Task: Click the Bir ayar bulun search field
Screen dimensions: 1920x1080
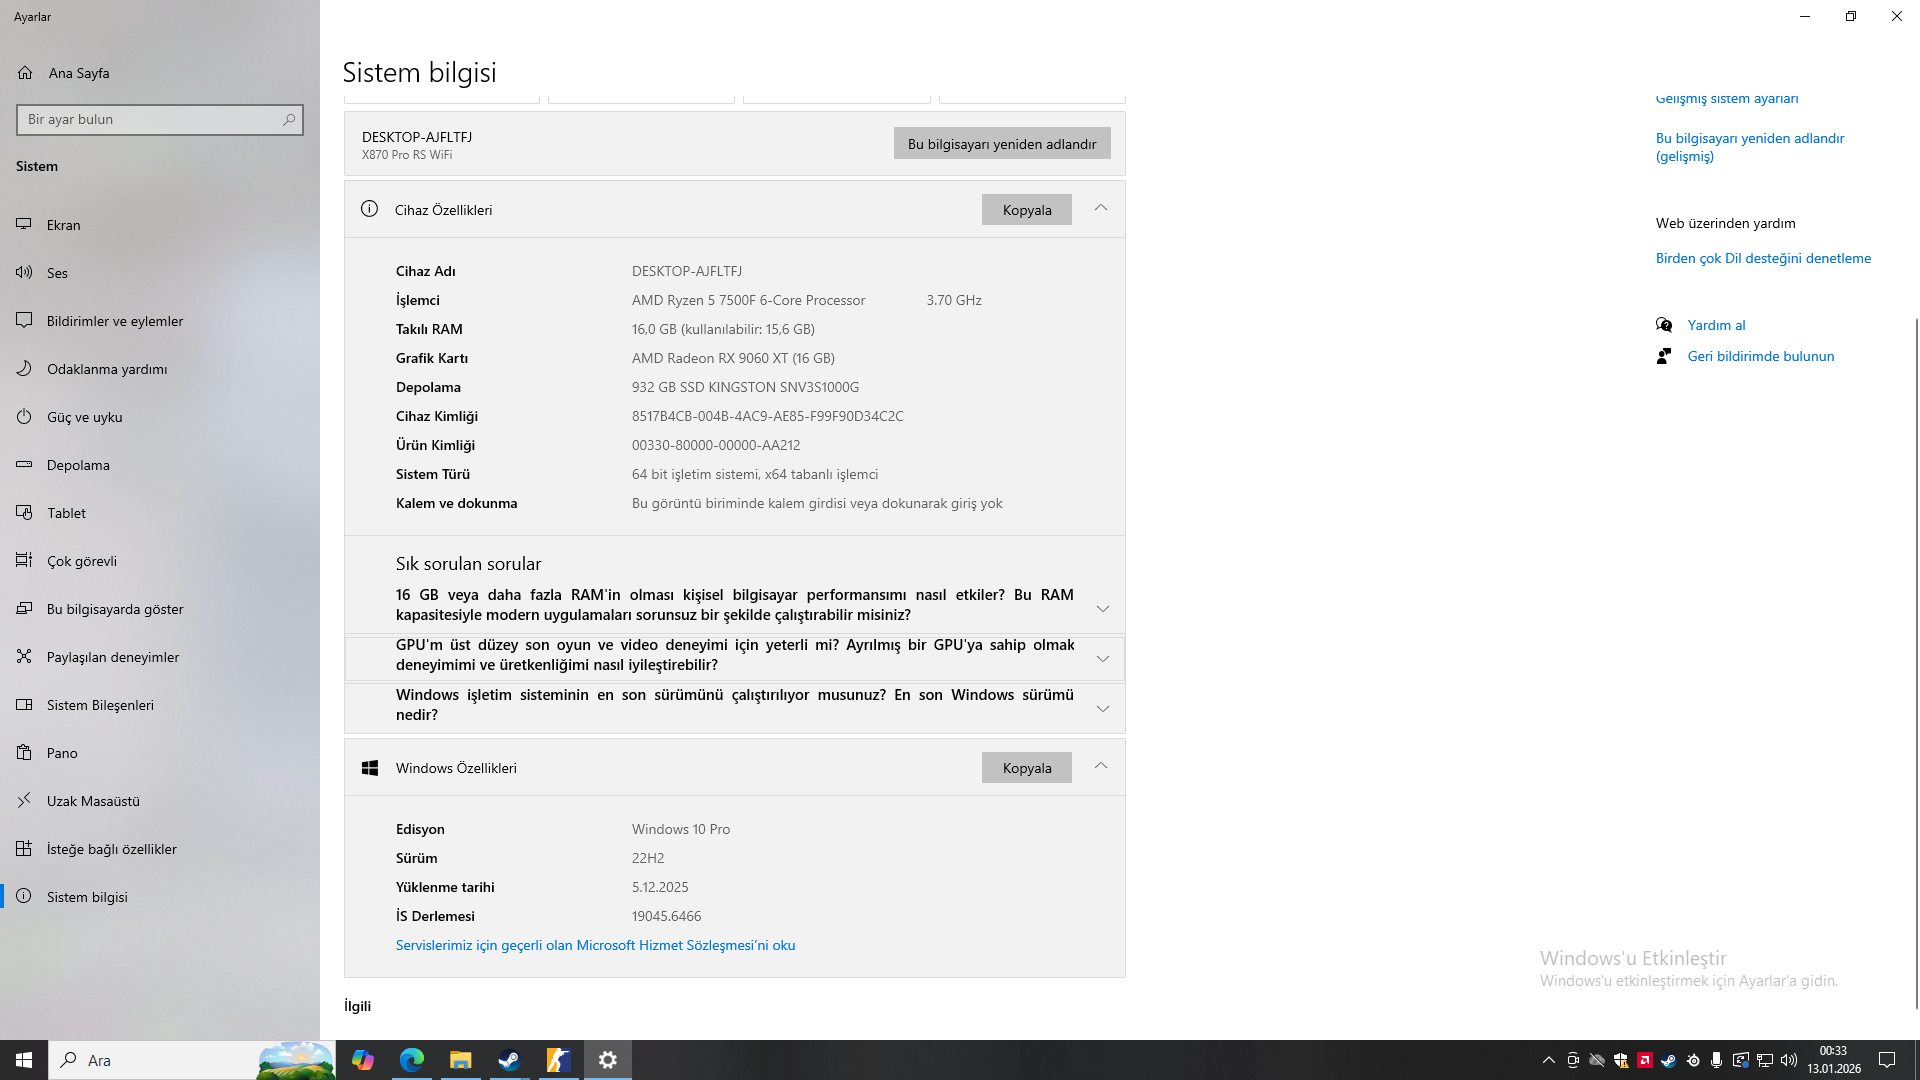Action: tap(160, 120)
